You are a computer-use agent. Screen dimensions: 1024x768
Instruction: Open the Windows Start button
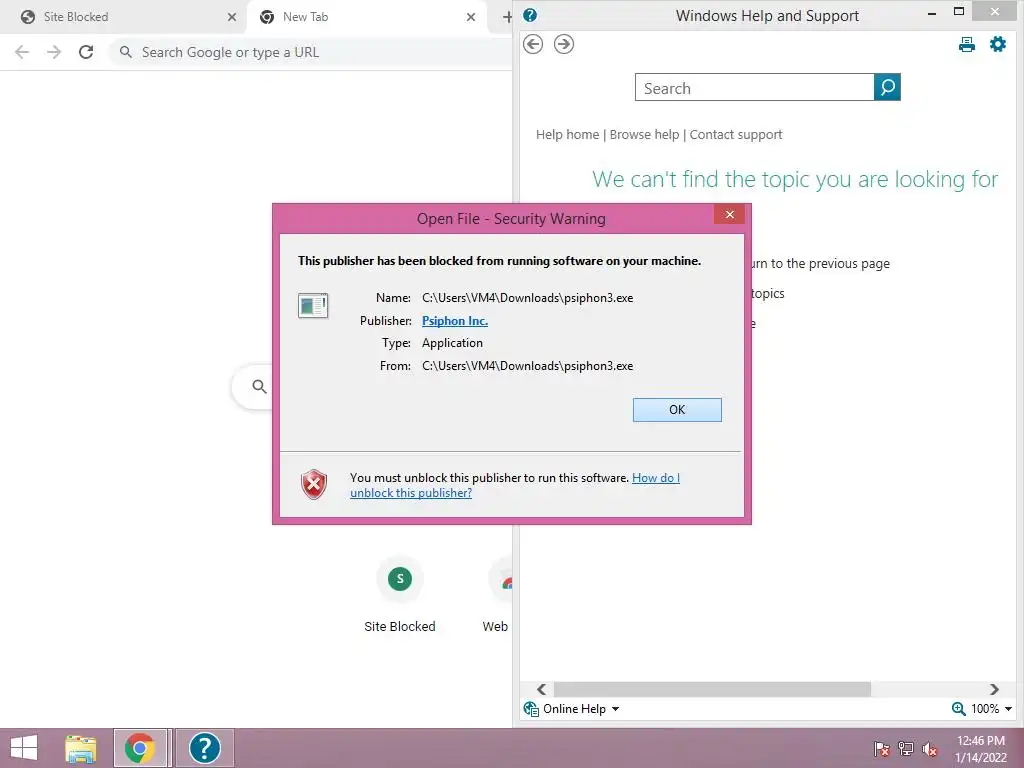[x=24, y=748]
